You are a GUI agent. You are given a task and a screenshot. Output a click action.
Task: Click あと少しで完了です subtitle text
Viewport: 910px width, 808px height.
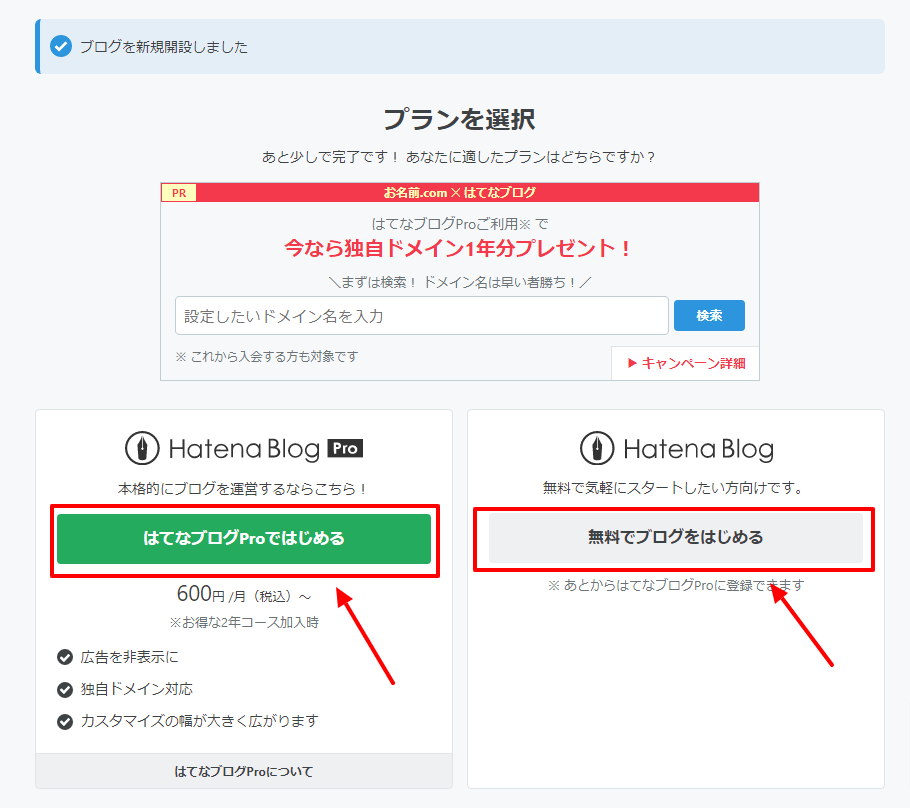click(x=458, y=157)
